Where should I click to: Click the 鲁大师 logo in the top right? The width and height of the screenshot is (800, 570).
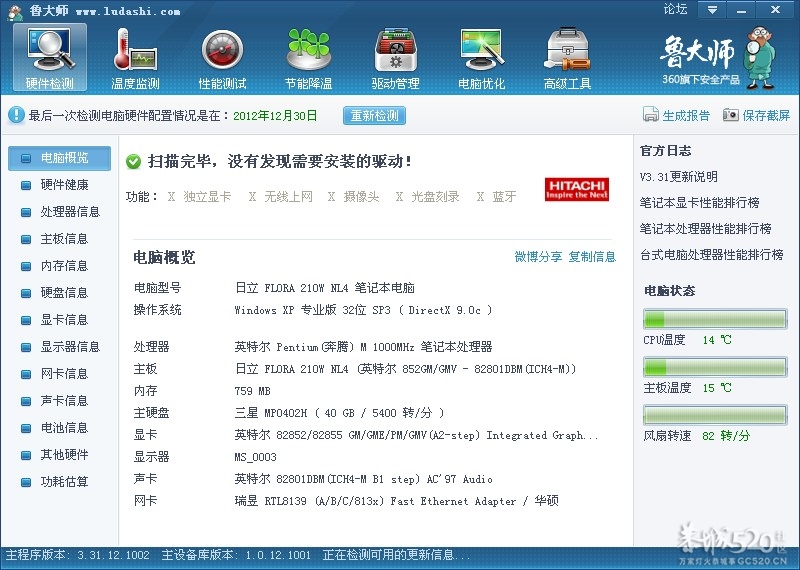click(718, 57)
